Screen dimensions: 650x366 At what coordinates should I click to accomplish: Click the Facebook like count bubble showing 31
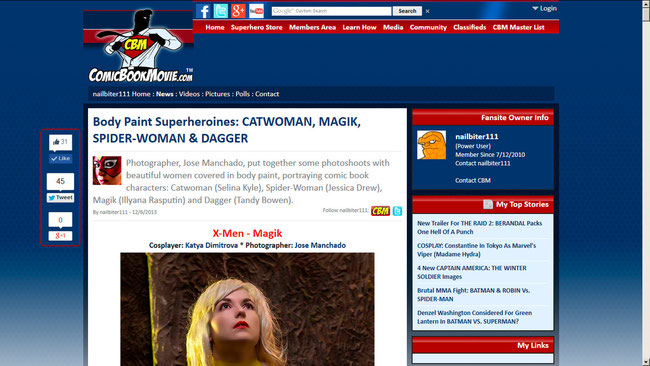[61, 142]
